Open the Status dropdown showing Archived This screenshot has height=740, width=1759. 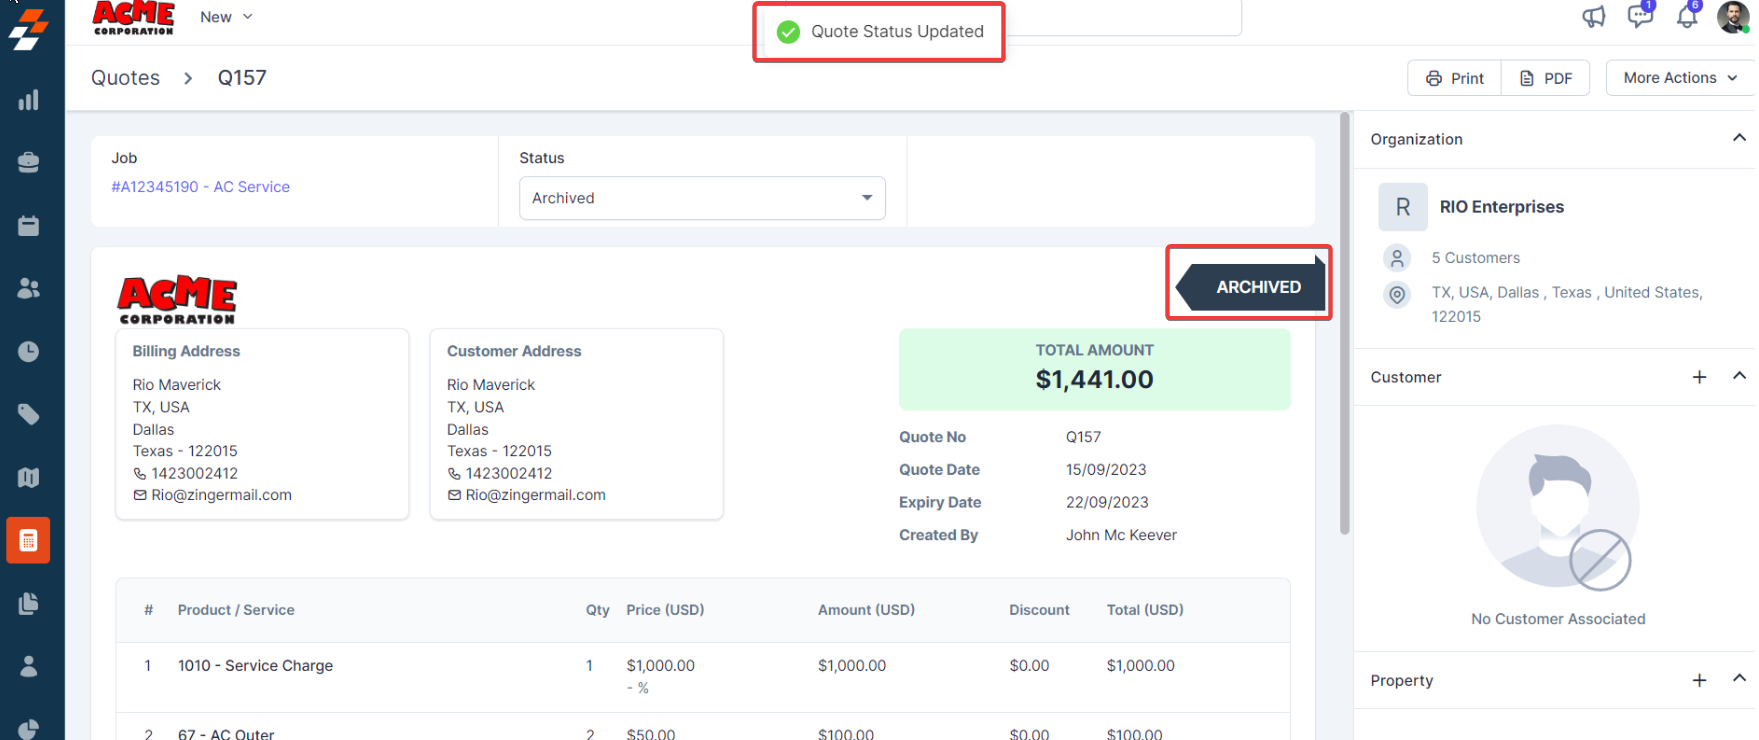pyautogui.click(x=702, y=198)
